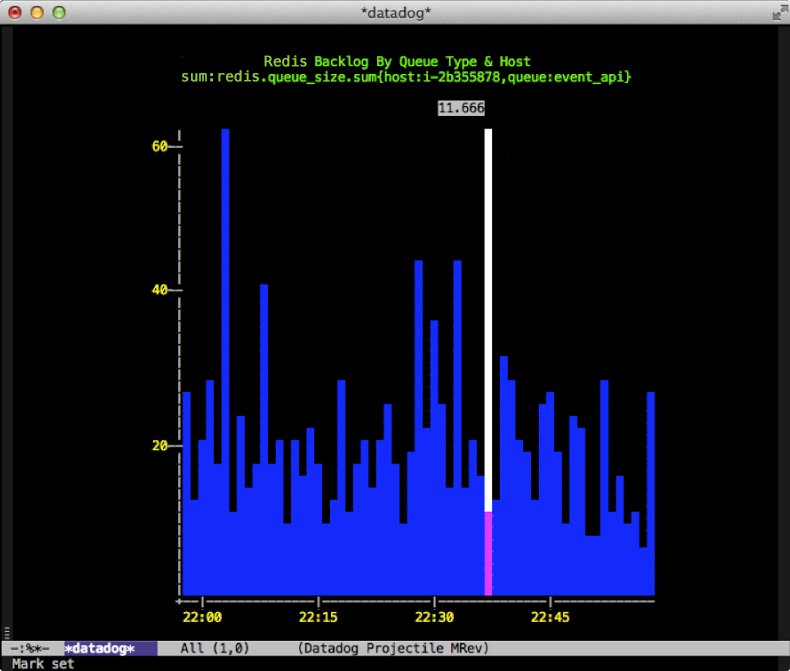This screenshot has width=790, height=671.
Task: Click the 40 y-axis label
Action: [x=158, y=291]
